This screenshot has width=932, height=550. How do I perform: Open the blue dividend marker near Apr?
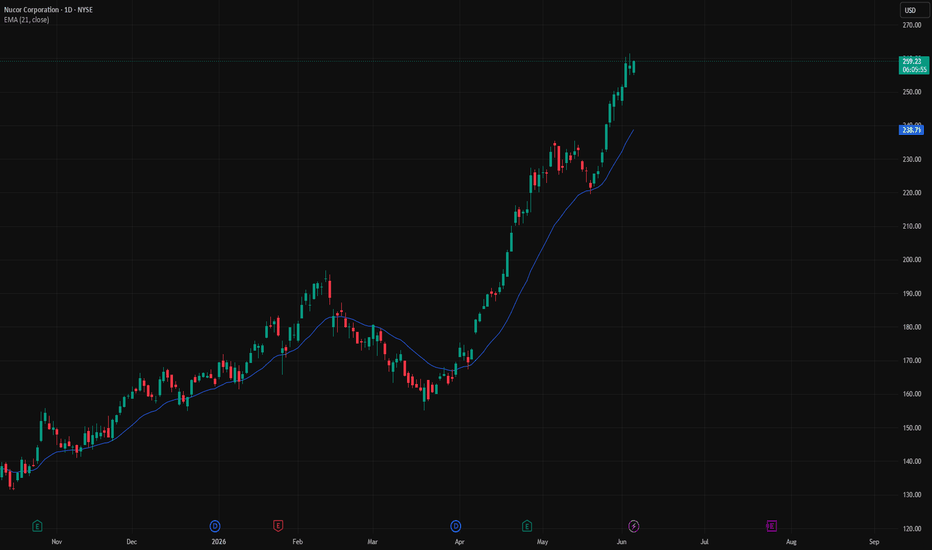[x=455, y=526]
